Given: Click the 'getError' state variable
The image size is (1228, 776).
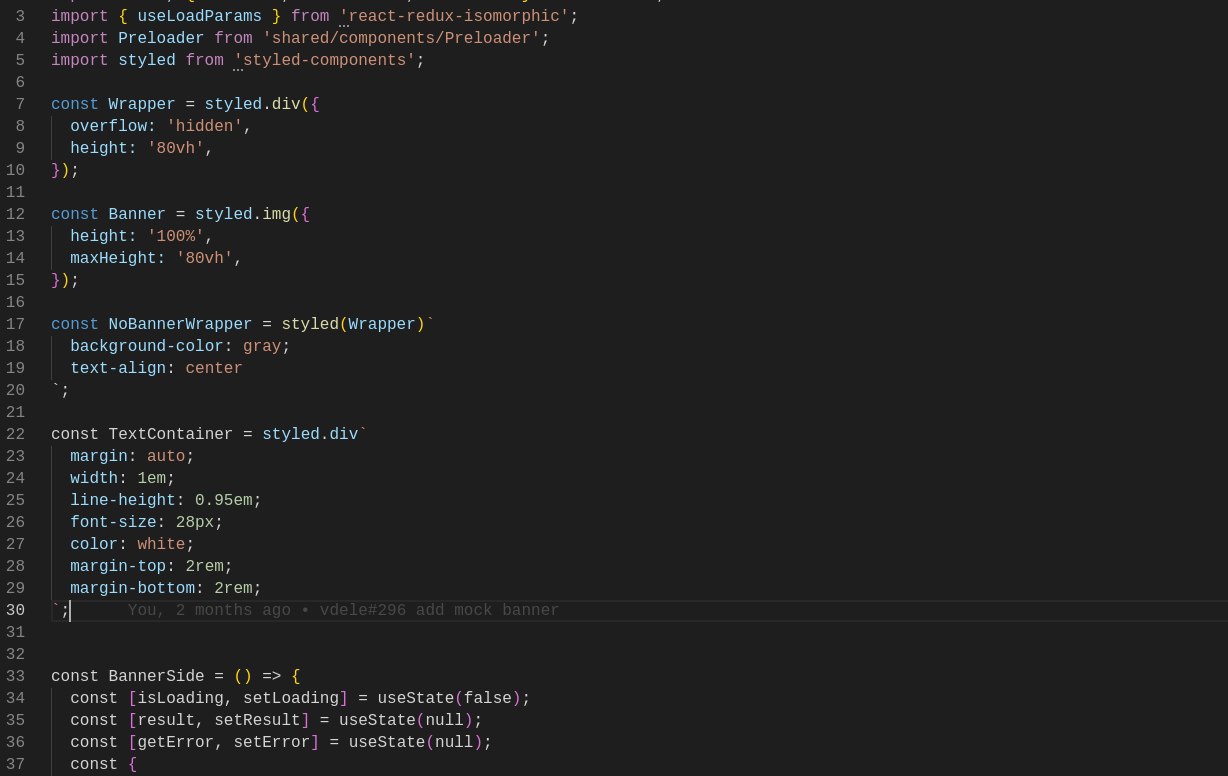Looking at the screenshot, I should [x=175, y=742].
